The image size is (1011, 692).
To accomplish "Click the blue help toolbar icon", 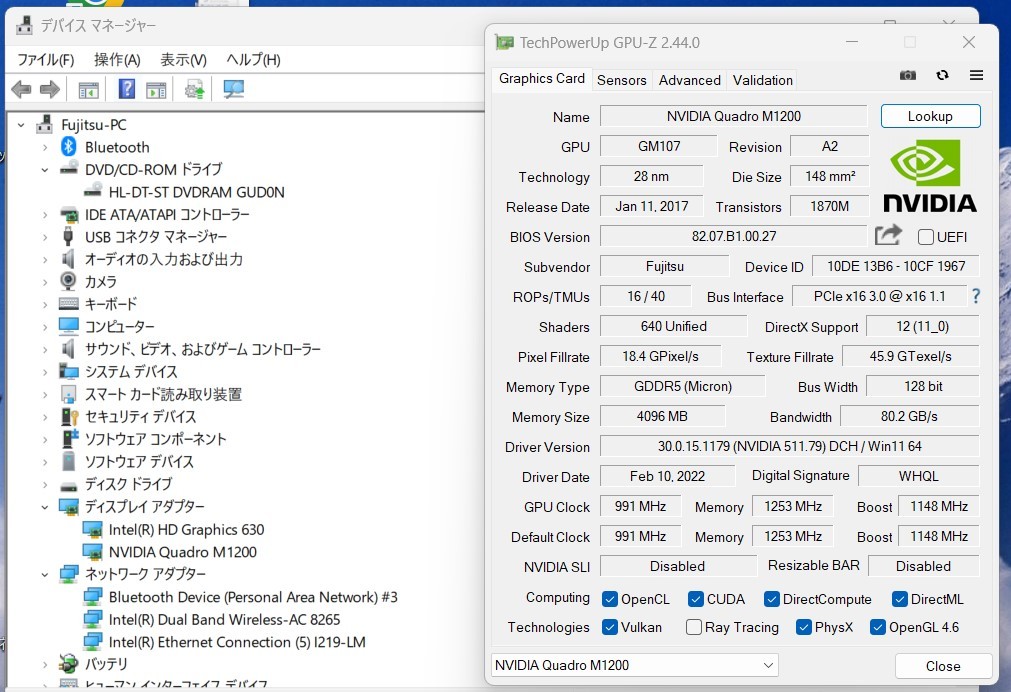I will (x=127, y=88).
